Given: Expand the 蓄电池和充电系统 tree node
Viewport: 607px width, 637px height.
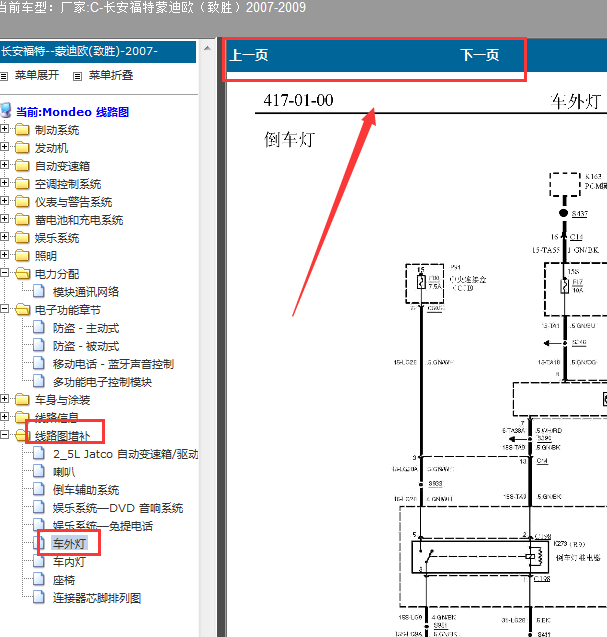Looking at the screenshot, I should pyautogui.click(x=4, y=219).
